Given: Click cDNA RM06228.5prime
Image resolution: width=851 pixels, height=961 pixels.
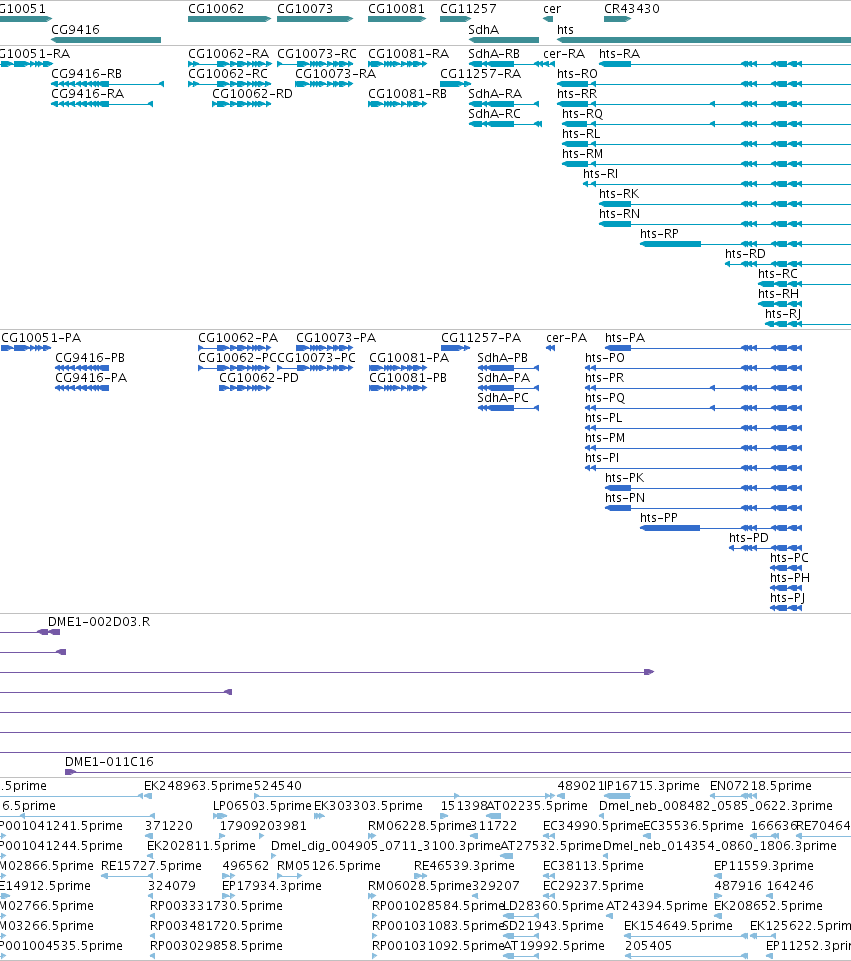Looking at the screenshot, I should [x=419, y=826].
